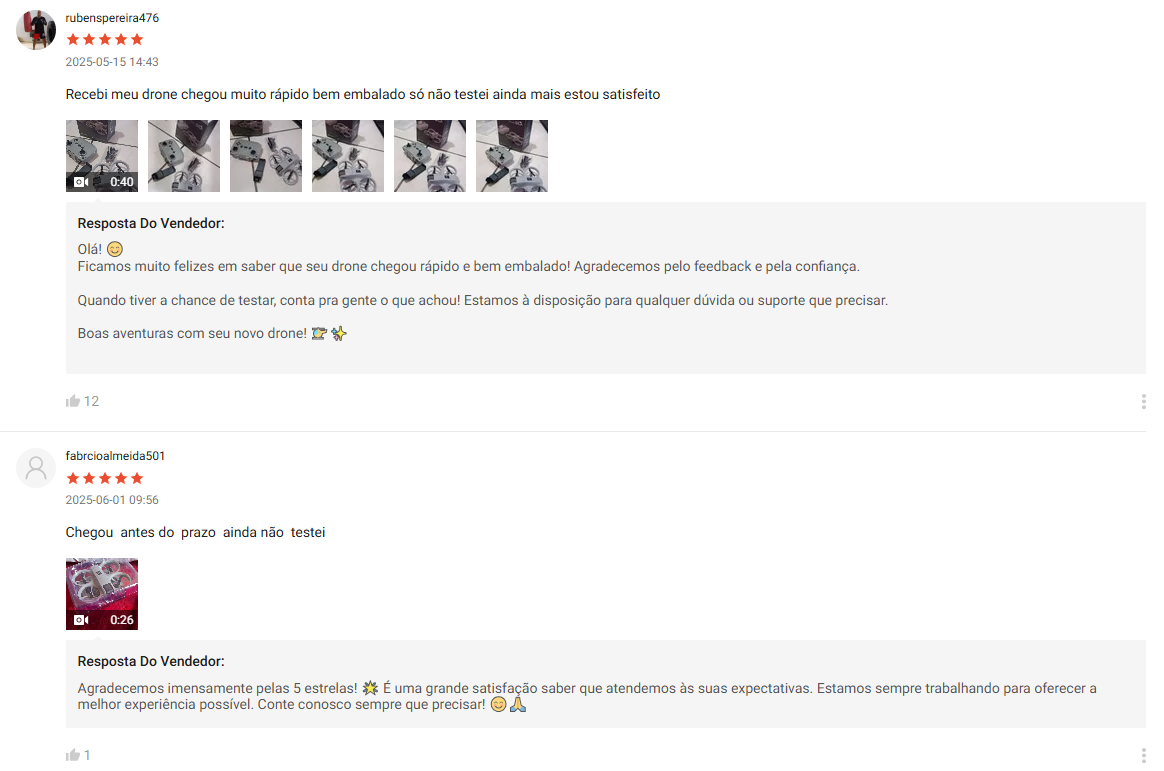Screen dimensions: 1164x771
Task: Open username rubenspereira476
Action: click(112, 18)
